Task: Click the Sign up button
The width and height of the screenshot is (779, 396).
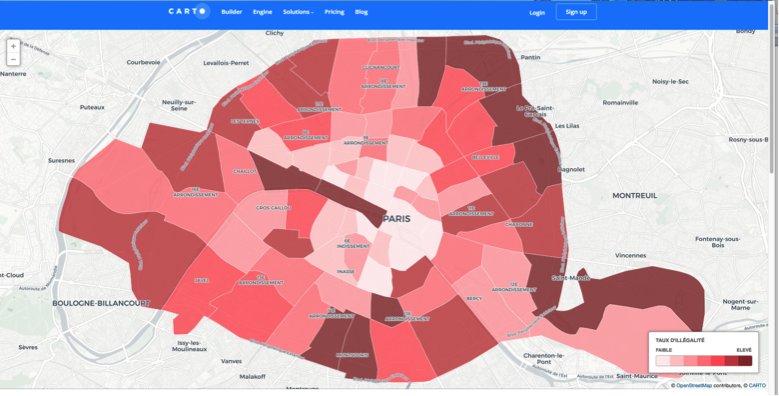Action: click(576, 12)
